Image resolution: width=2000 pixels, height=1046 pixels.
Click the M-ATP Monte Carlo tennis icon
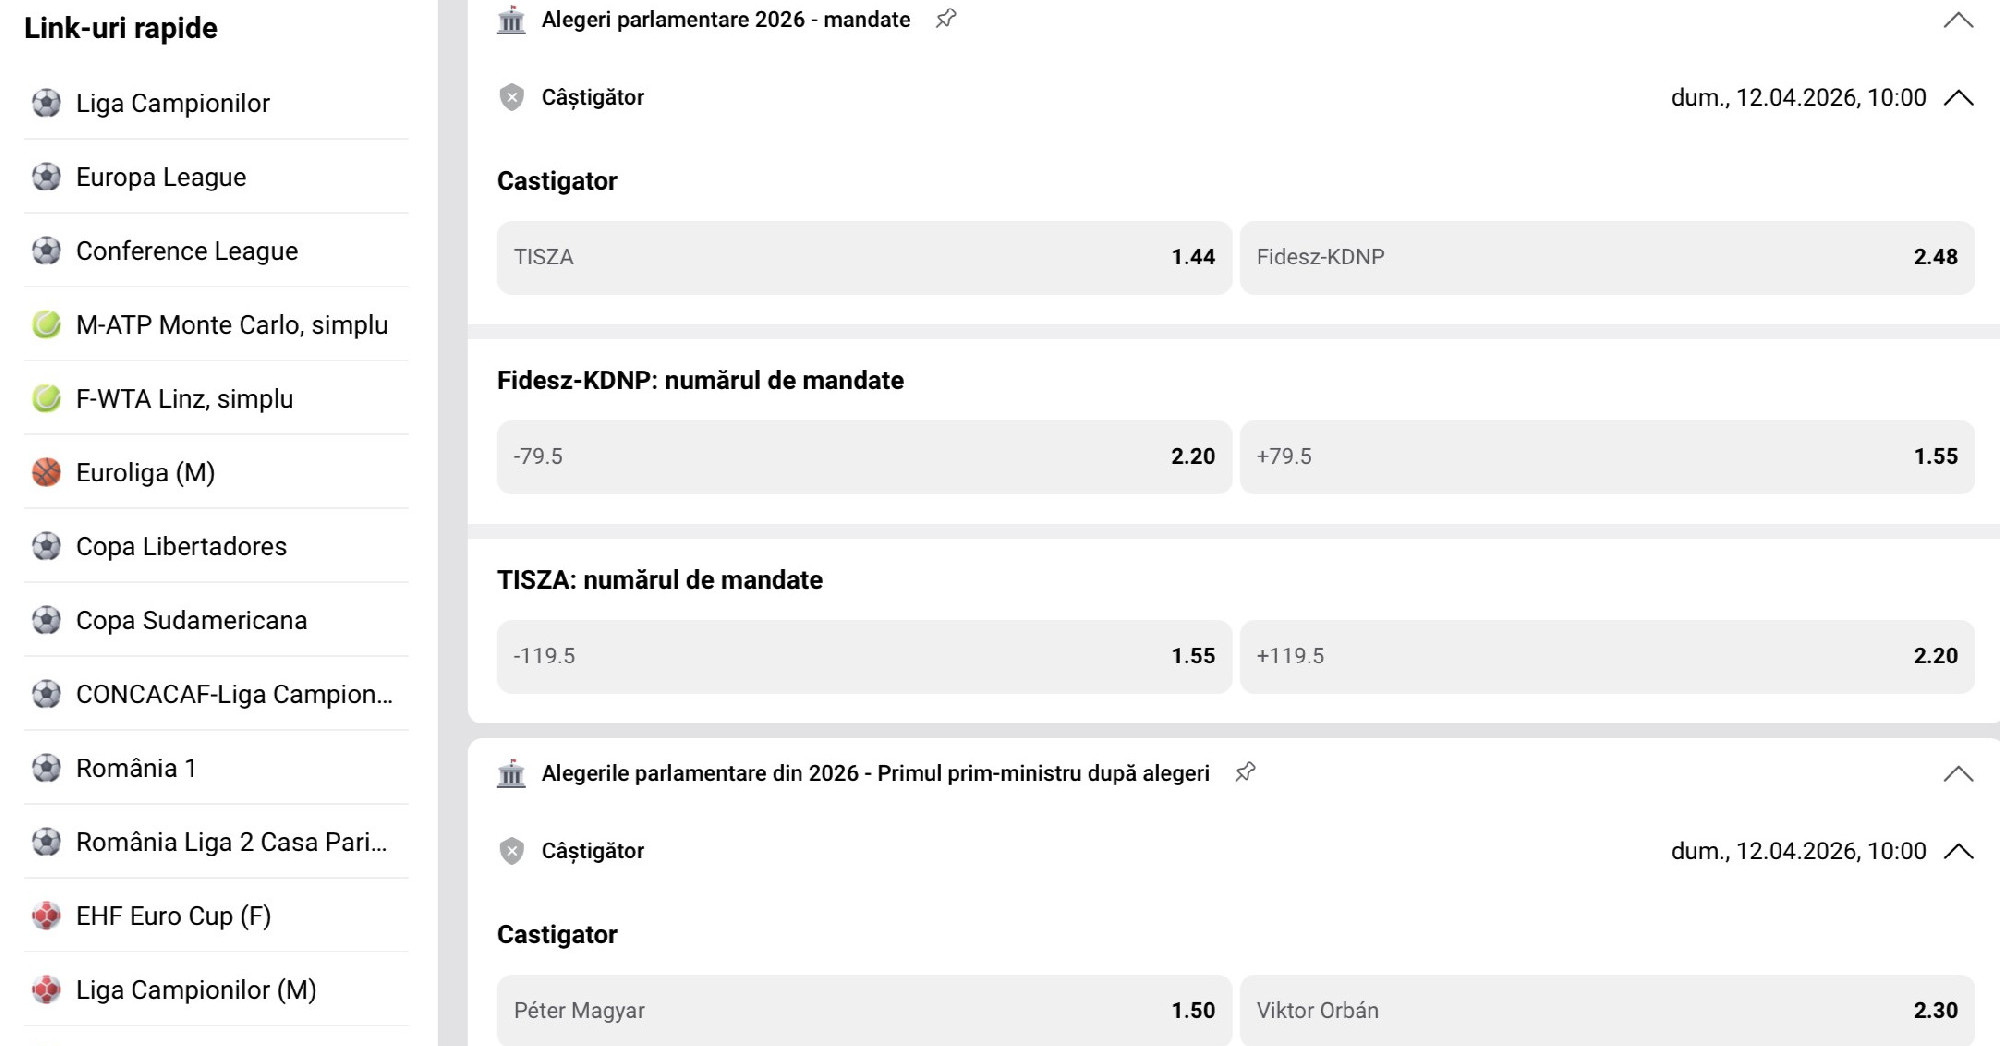pyautogui.click(x=46, y=325)
